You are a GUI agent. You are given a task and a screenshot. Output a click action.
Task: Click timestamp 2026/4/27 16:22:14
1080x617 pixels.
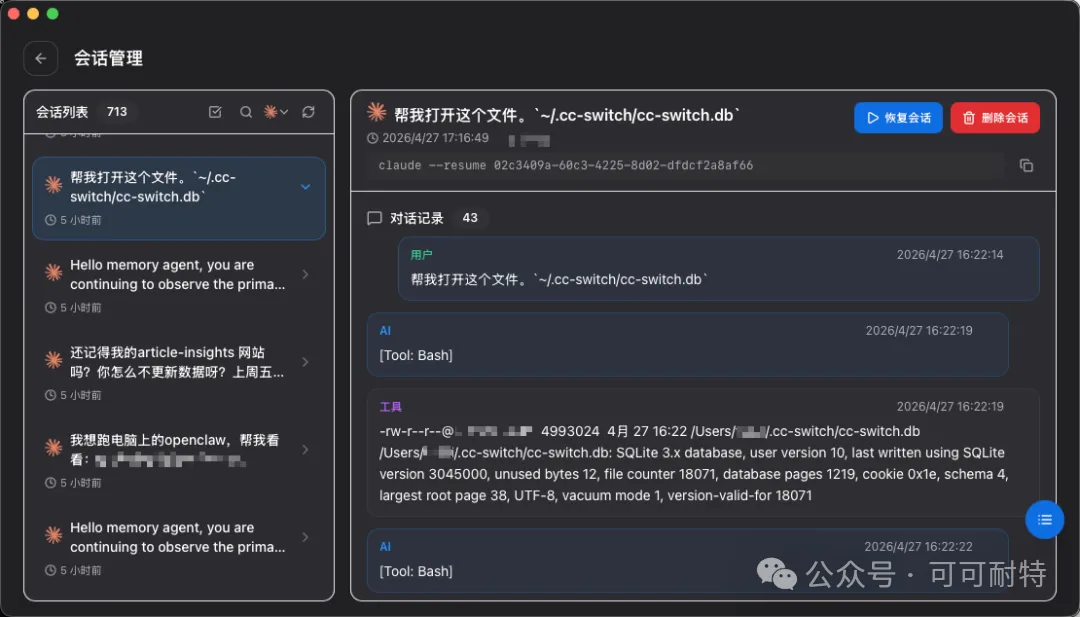(950, 255)
